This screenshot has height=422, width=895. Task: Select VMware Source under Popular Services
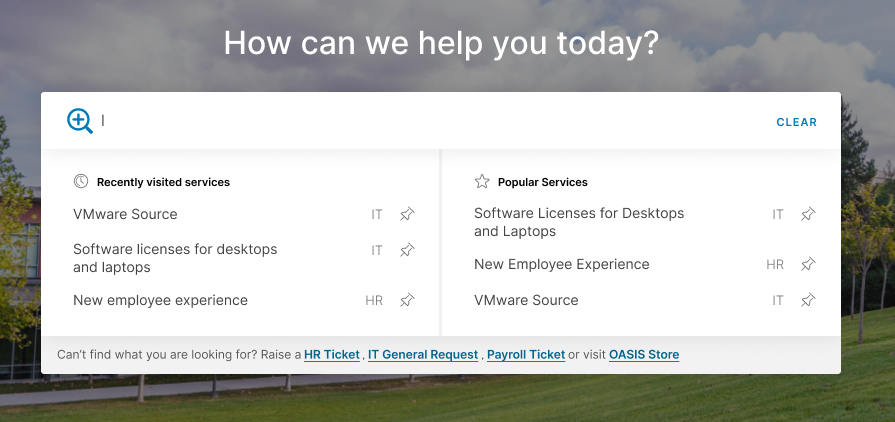tap(526, 300)
